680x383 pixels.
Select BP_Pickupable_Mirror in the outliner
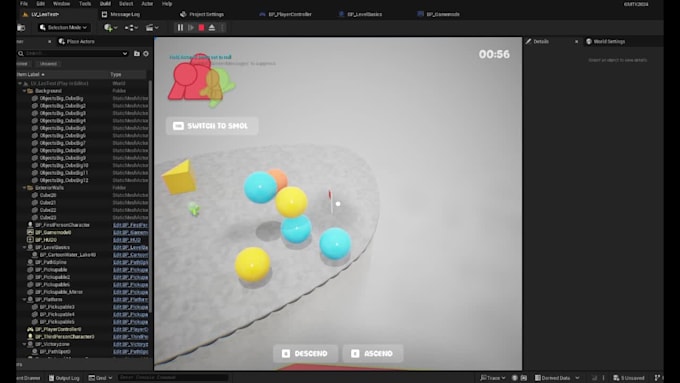tap(59, 292)
